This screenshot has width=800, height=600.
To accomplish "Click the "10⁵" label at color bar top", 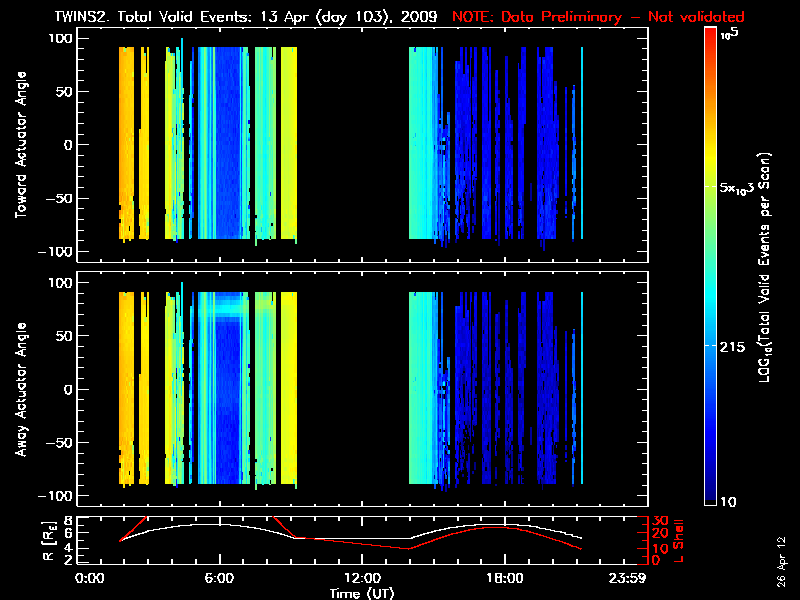I will point(732,33).
